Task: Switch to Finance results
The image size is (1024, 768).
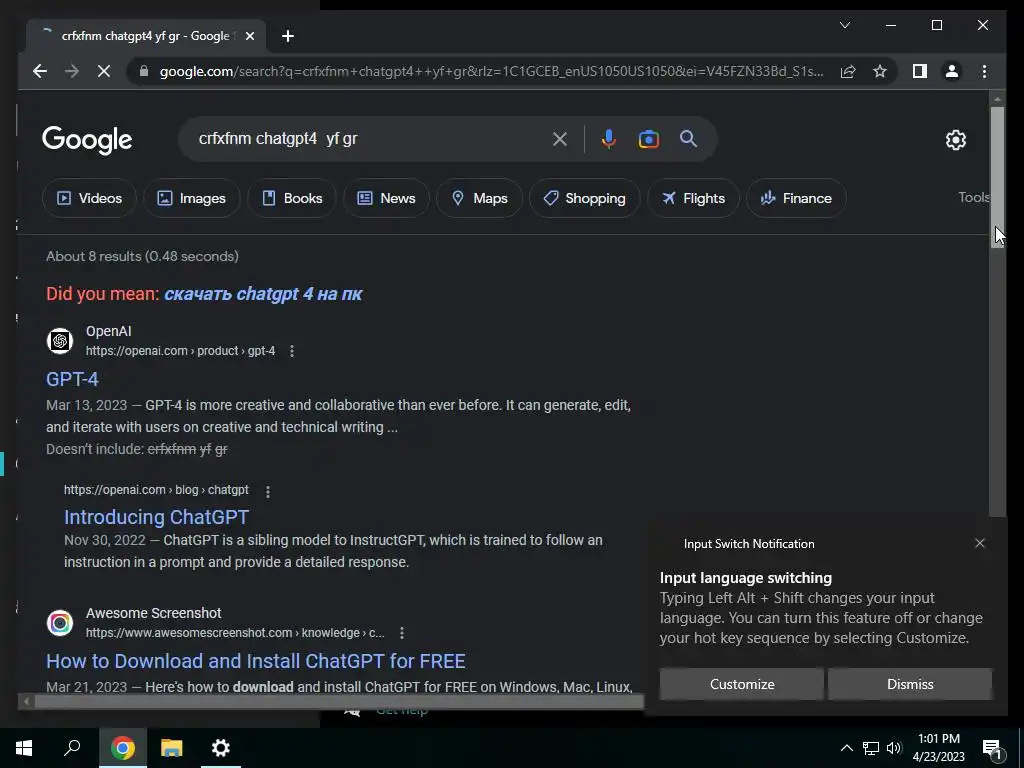Action: (796, 198)
